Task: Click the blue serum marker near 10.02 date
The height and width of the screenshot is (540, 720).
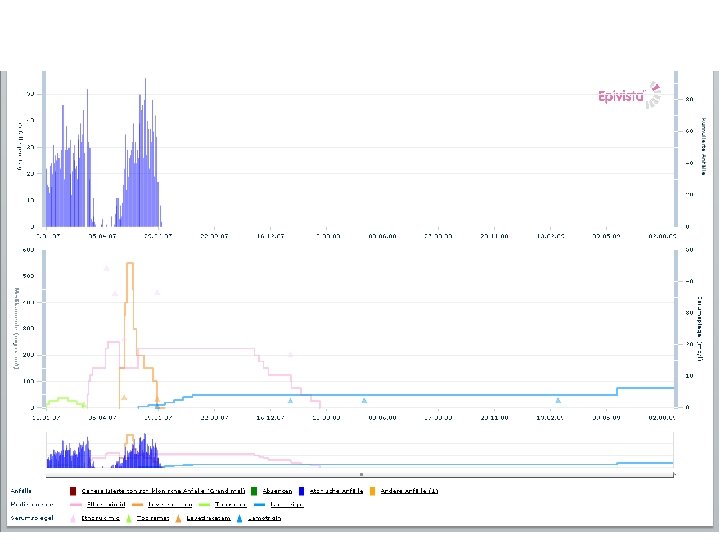Action: click(x=558, y=400)
